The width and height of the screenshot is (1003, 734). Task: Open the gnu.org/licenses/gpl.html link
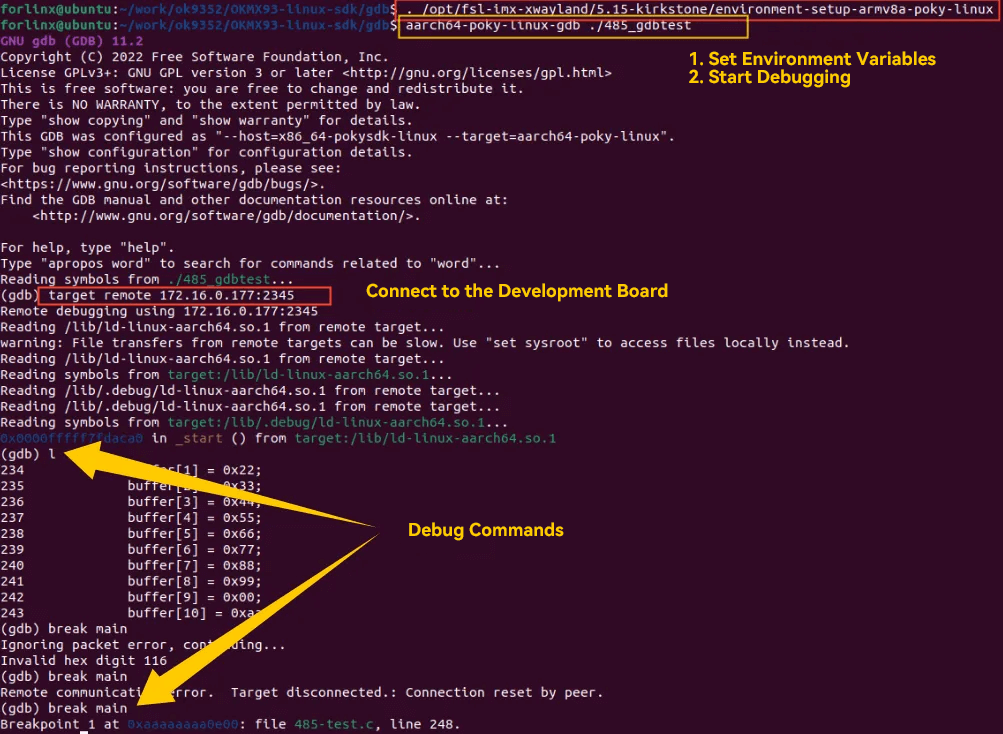(477, 73)
